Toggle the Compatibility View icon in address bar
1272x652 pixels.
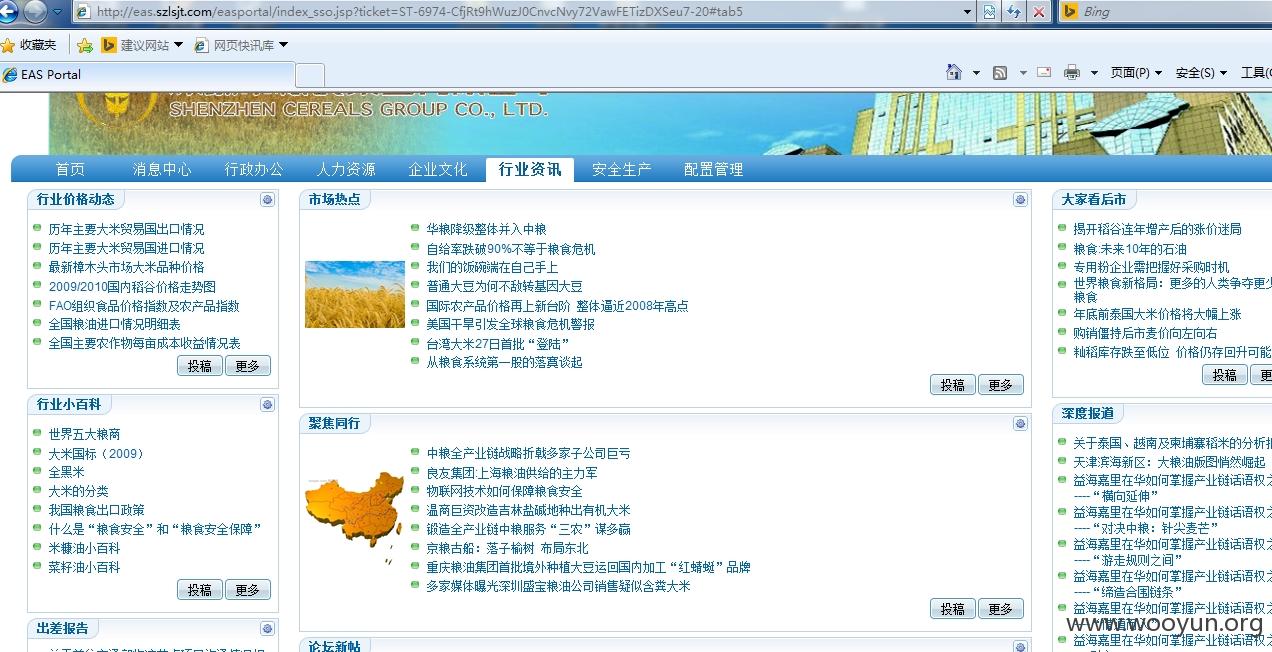coord(989,12)
